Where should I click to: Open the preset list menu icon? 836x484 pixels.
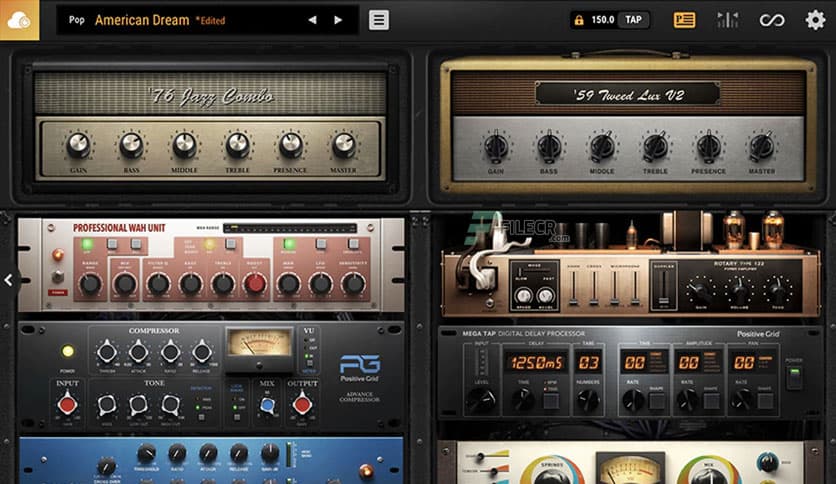coord(379,20)
